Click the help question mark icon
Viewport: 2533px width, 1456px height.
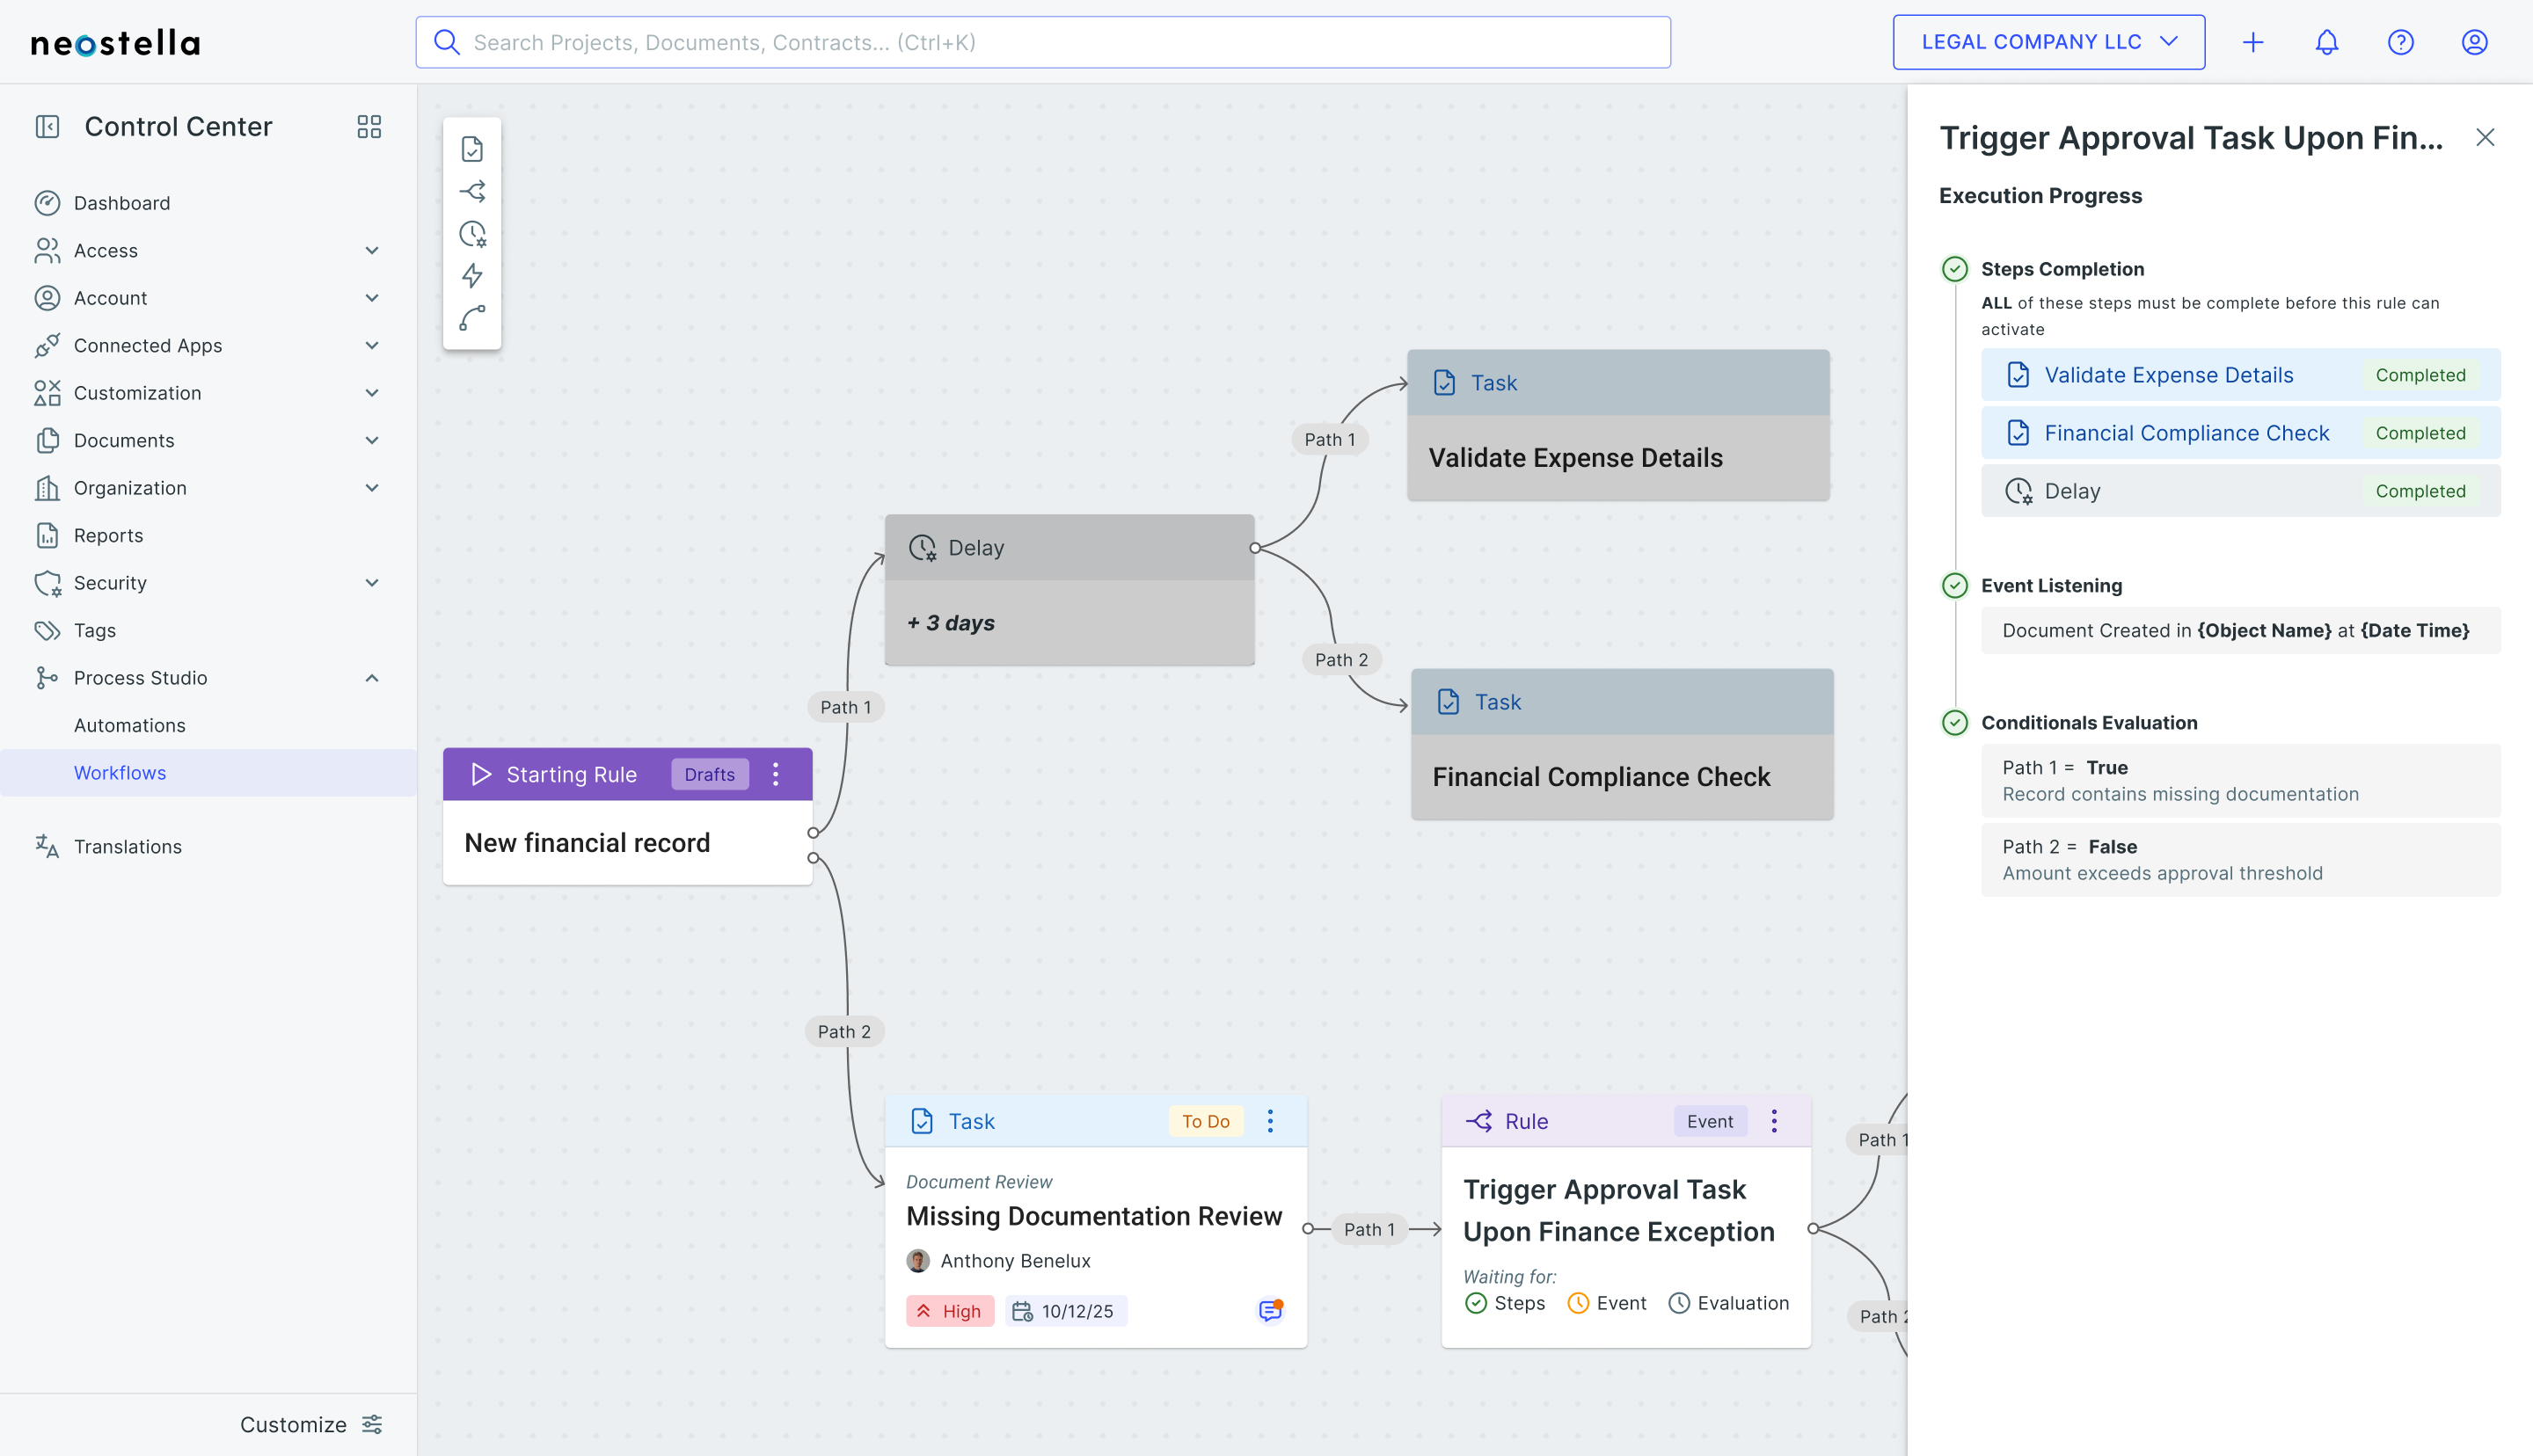pyautogui.click(x=2400, y=42)
